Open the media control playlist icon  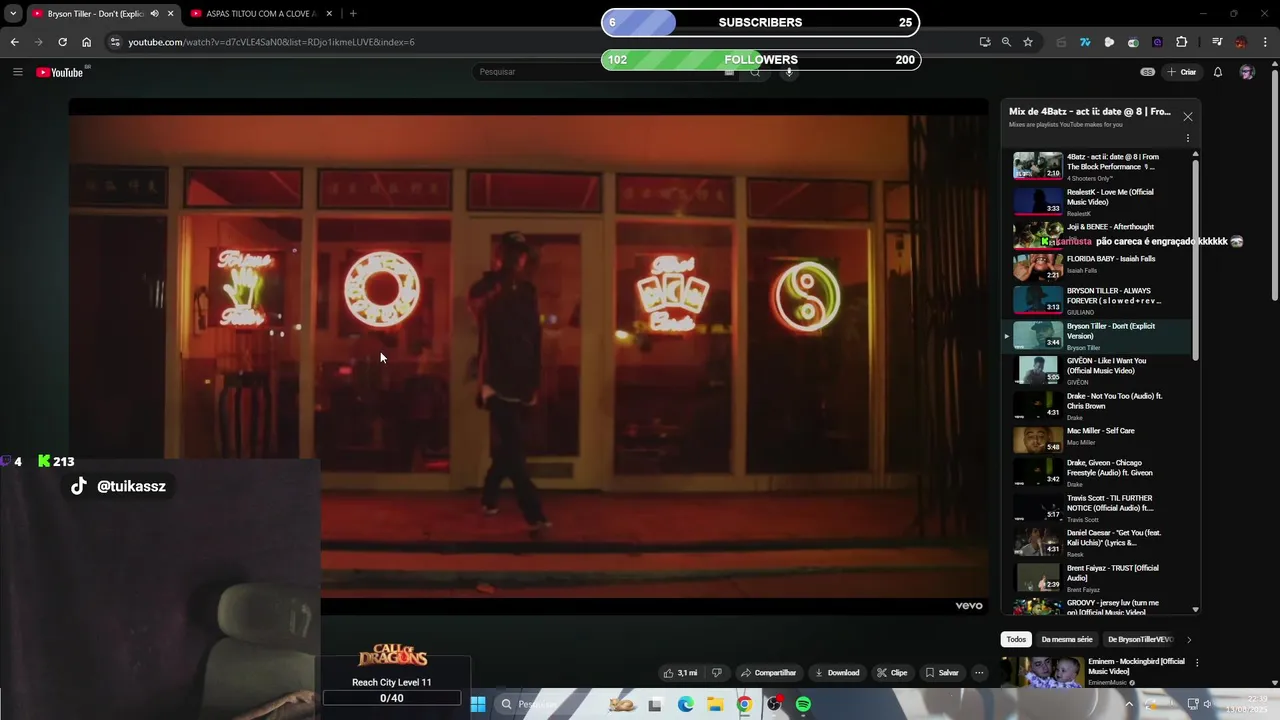[x=1217, y=42]
